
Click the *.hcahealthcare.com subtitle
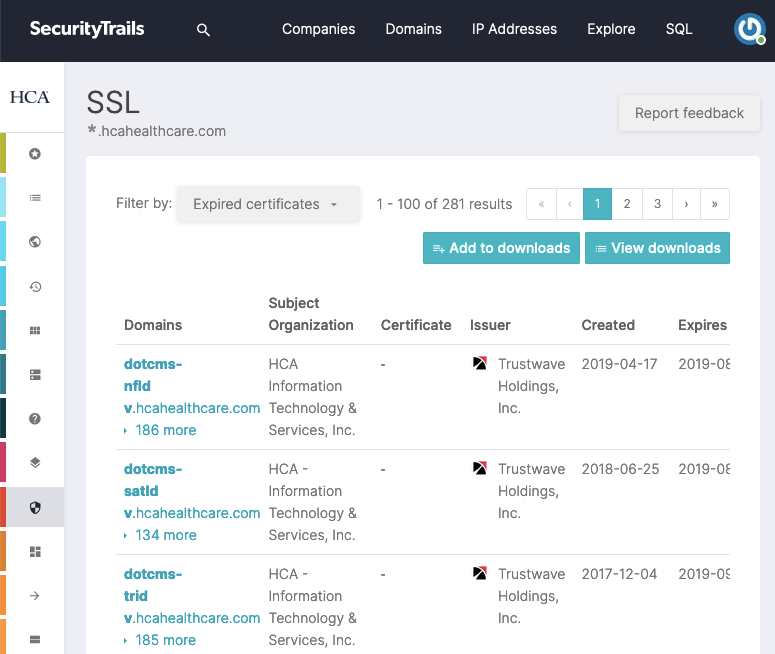(157, 131)
